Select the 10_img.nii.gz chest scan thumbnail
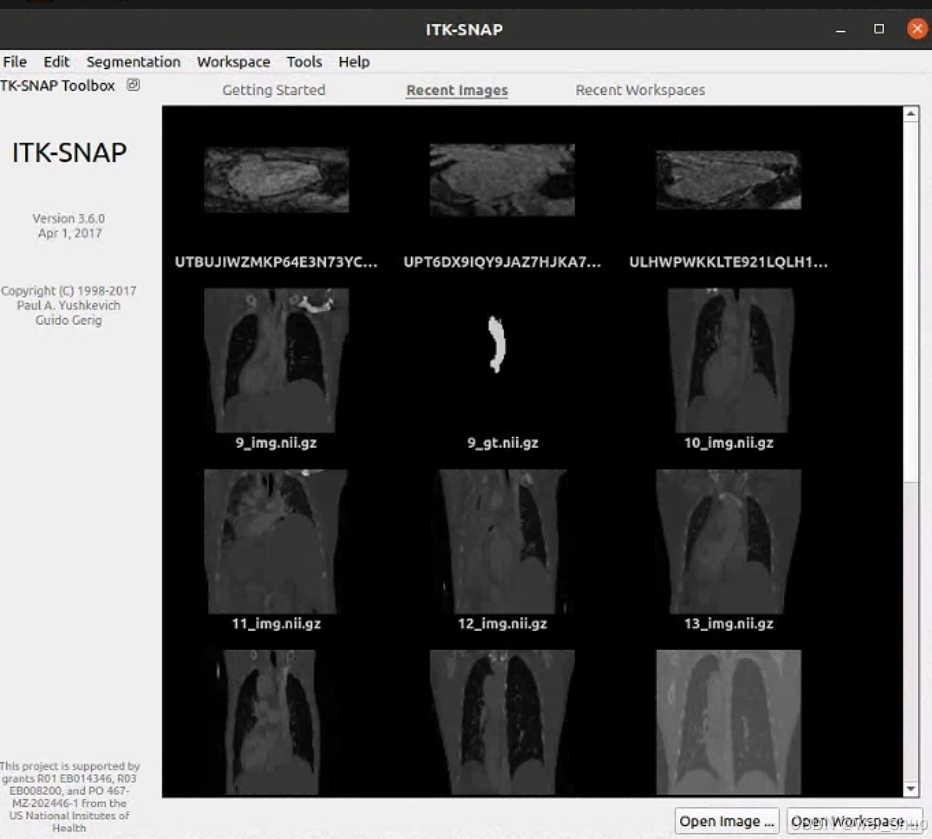Viewport: 932px width, 839px height. 728,360
